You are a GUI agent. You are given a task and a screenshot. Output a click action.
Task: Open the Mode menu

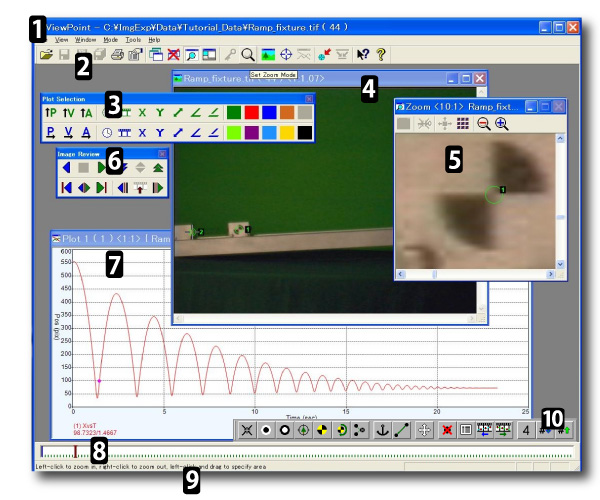click(x=110, y=40)
